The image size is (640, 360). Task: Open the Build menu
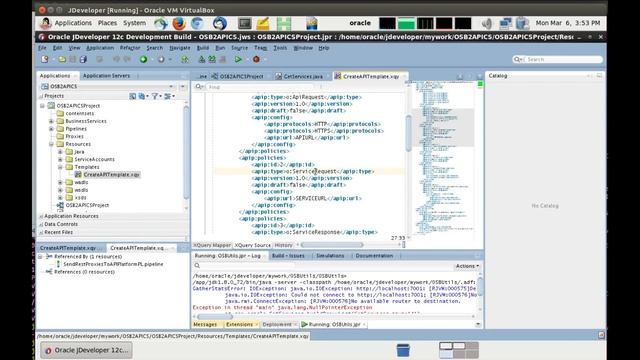tap(203, 48)
